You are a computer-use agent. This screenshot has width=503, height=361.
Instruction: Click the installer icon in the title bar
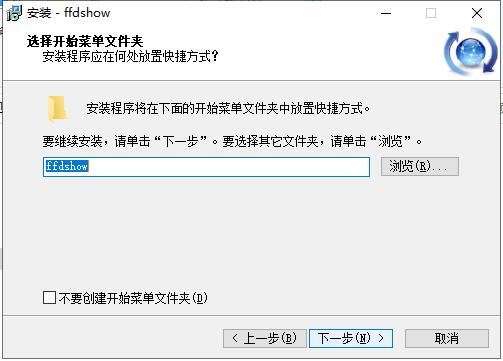pyautogui.click(x=14, y=13)
